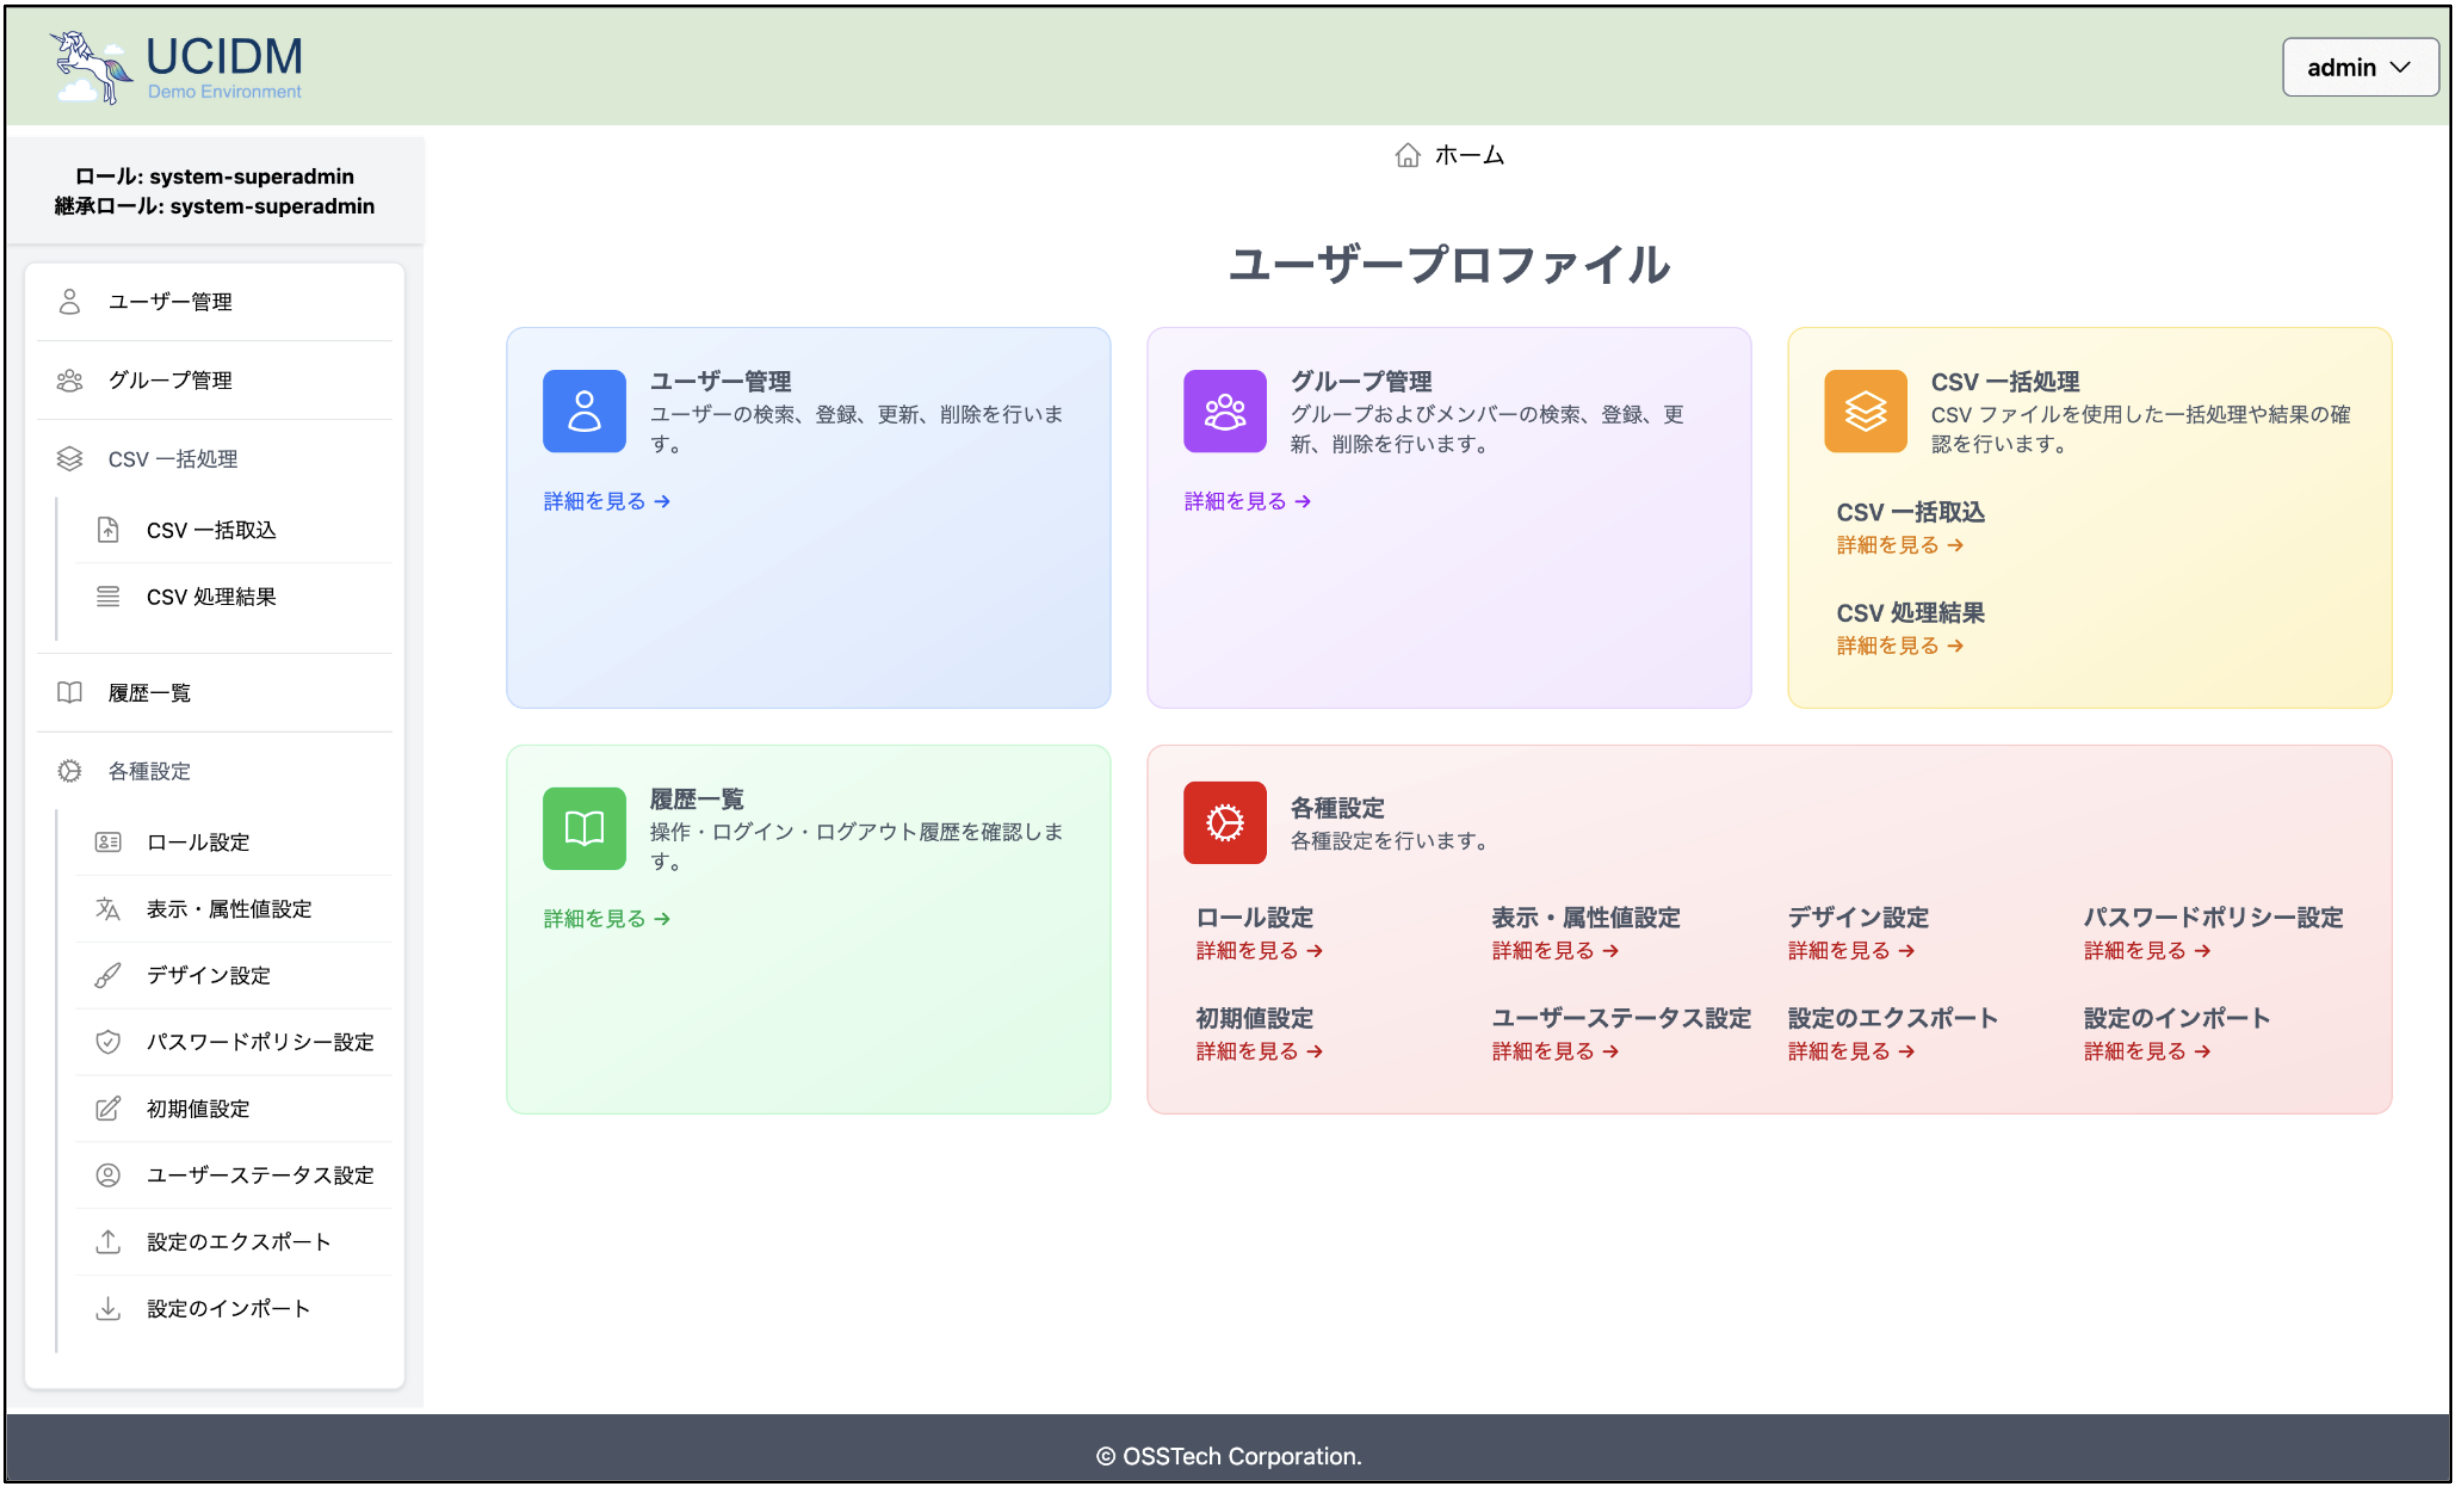Click the orange layers icon on CSV card
The width and height of the screenshot is (2456, 1486).
tap(1866, 411)
